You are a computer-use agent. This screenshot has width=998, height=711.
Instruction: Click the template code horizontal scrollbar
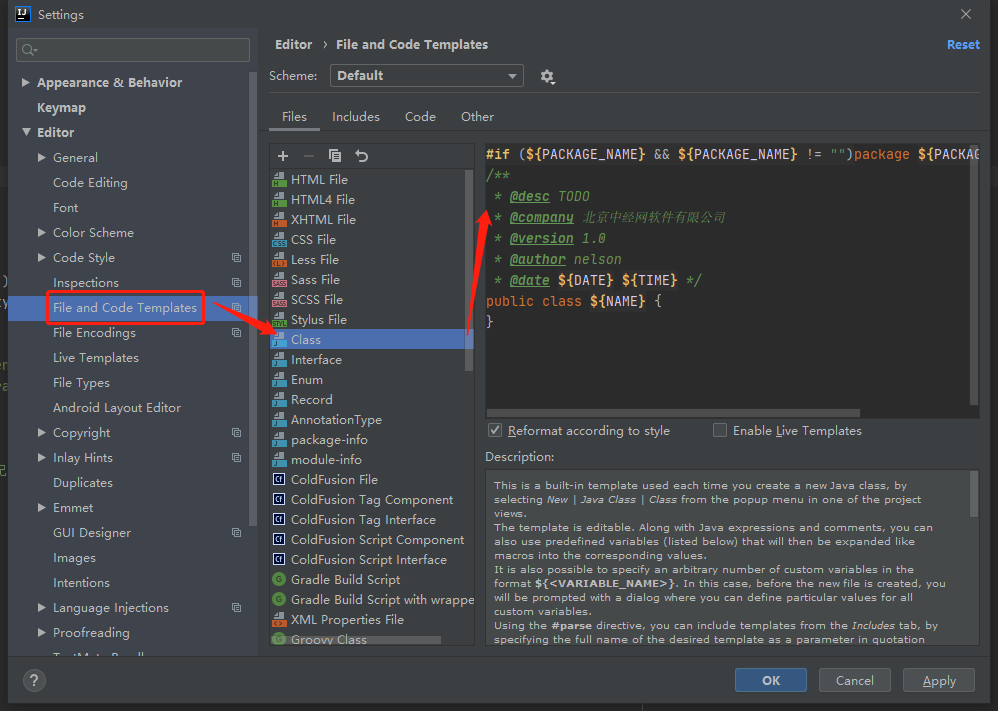[x=673, y=413]
